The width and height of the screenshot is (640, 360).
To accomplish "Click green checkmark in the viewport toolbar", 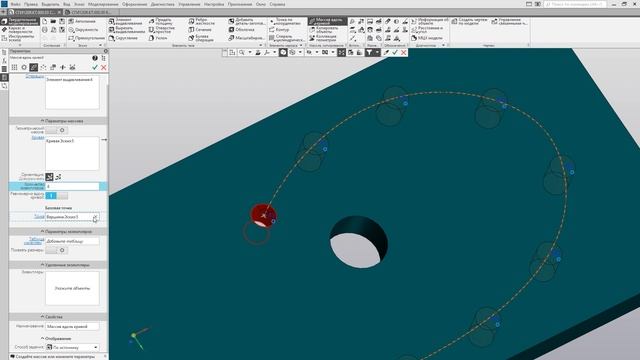I will click(395, 53).
